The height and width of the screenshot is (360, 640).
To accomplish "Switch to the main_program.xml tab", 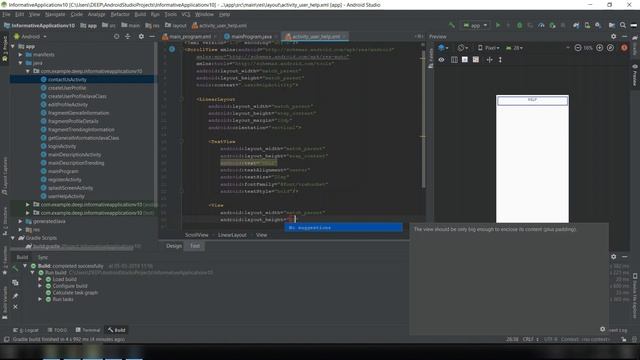I will point(190,36).
